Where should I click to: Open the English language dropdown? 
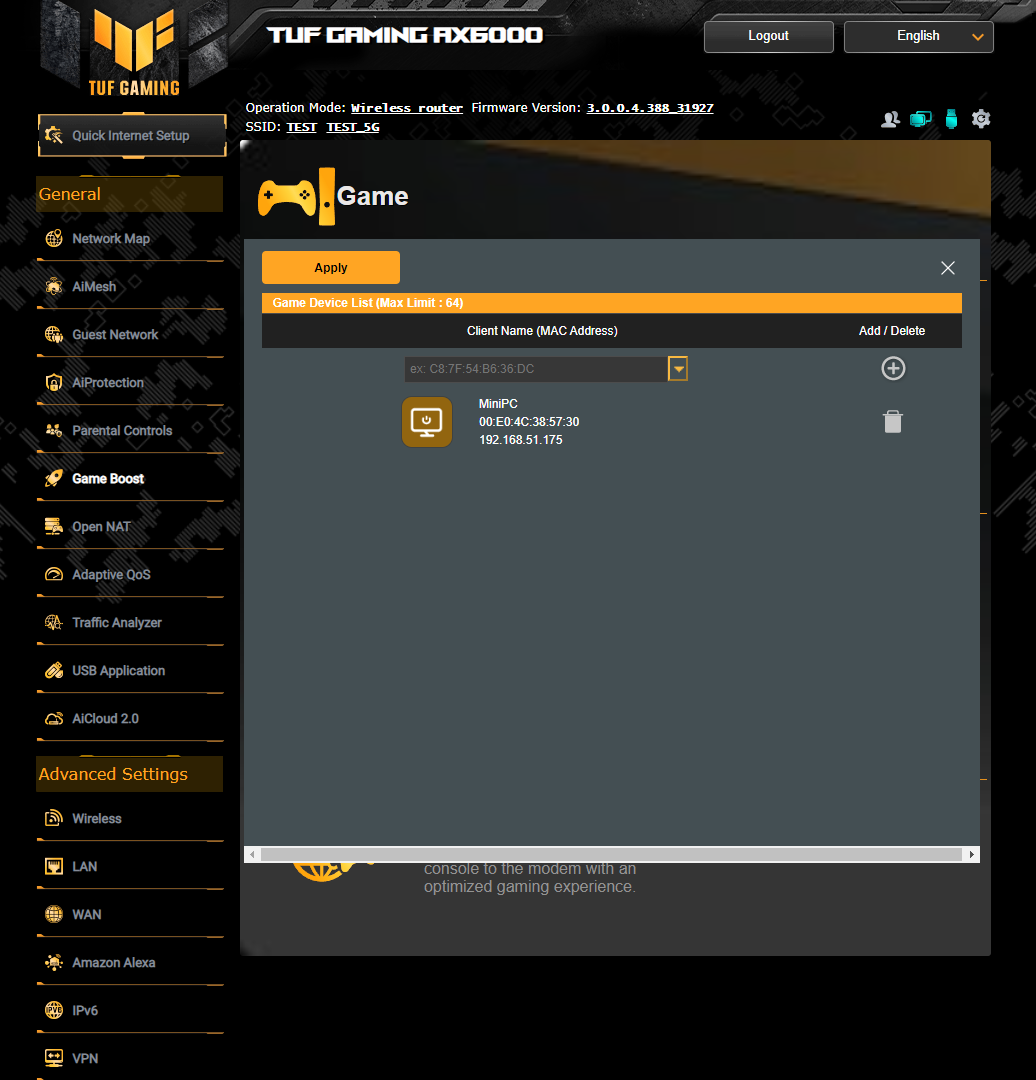click(x=918, y=37)
